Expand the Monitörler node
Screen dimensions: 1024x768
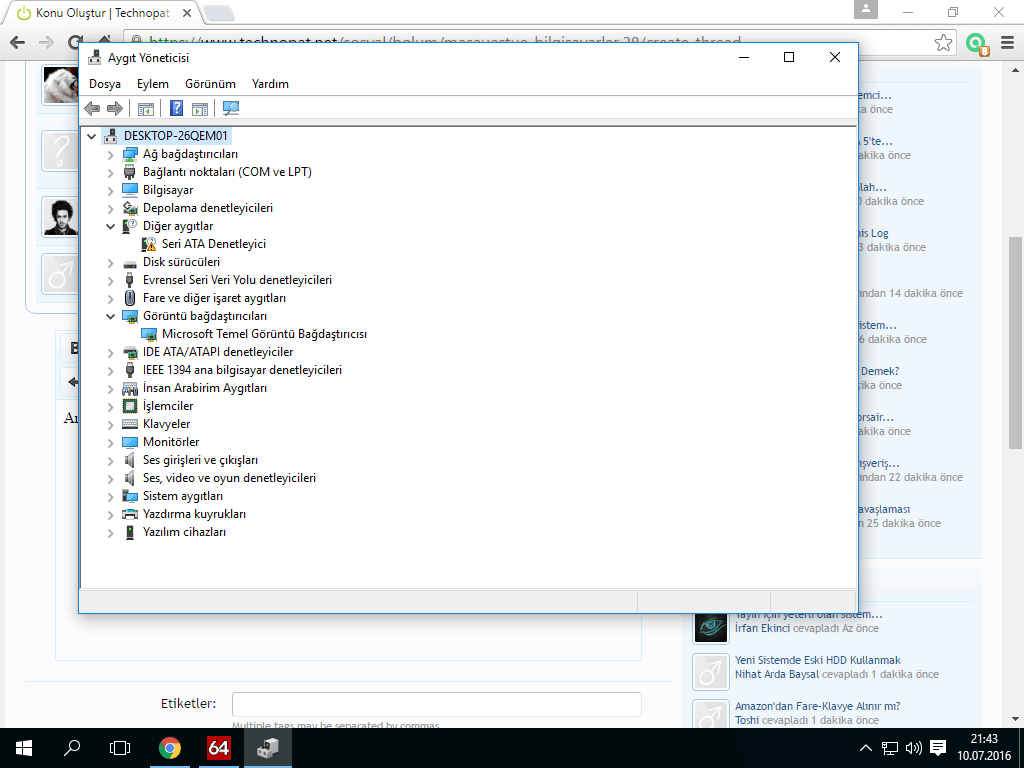point(111,443)
